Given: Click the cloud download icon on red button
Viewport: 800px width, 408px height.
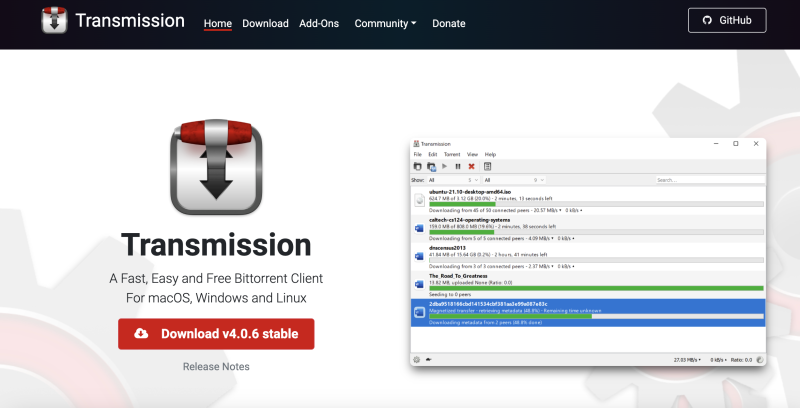Looking at the screenshot, I should 141,334.
